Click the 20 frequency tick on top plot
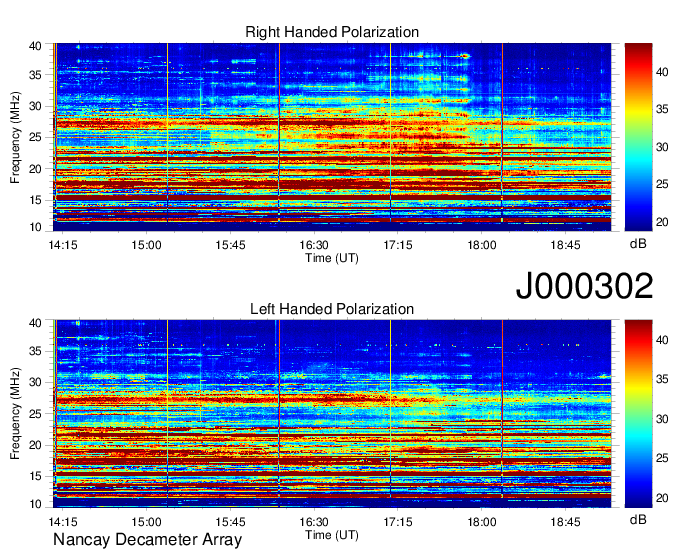Image resolution: width=680 pixels, height=552 pixels. click(x=35, y=169)
